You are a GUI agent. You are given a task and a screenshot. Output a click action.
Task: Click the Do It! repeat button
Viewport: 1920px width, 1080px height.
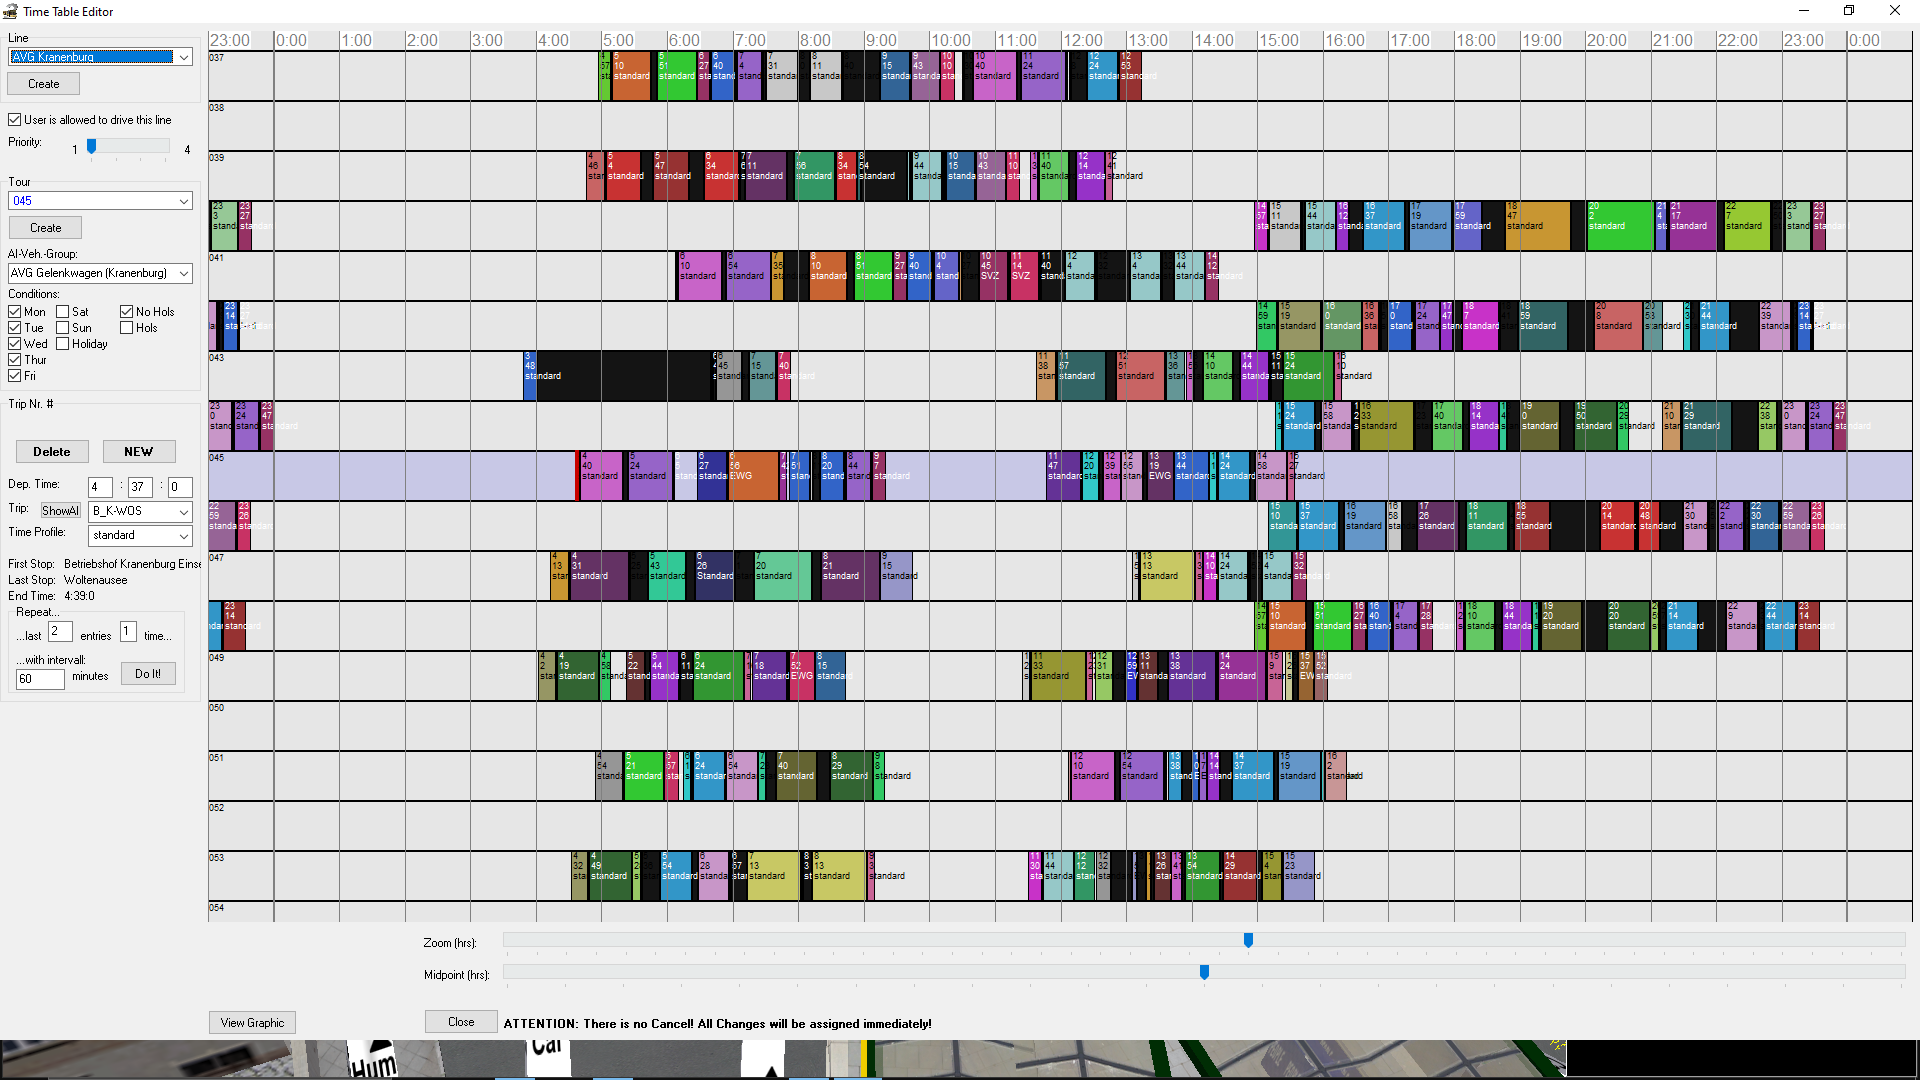(x=148, y=674)
